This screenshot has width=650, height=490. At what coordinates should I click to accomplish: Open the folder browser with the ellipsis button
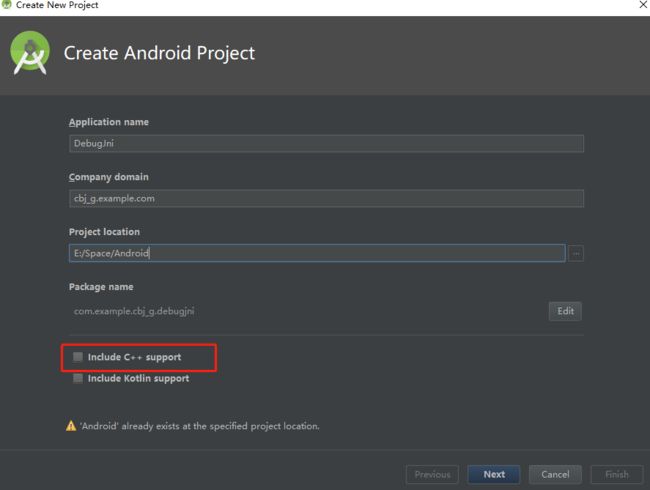tap(576, 253)
